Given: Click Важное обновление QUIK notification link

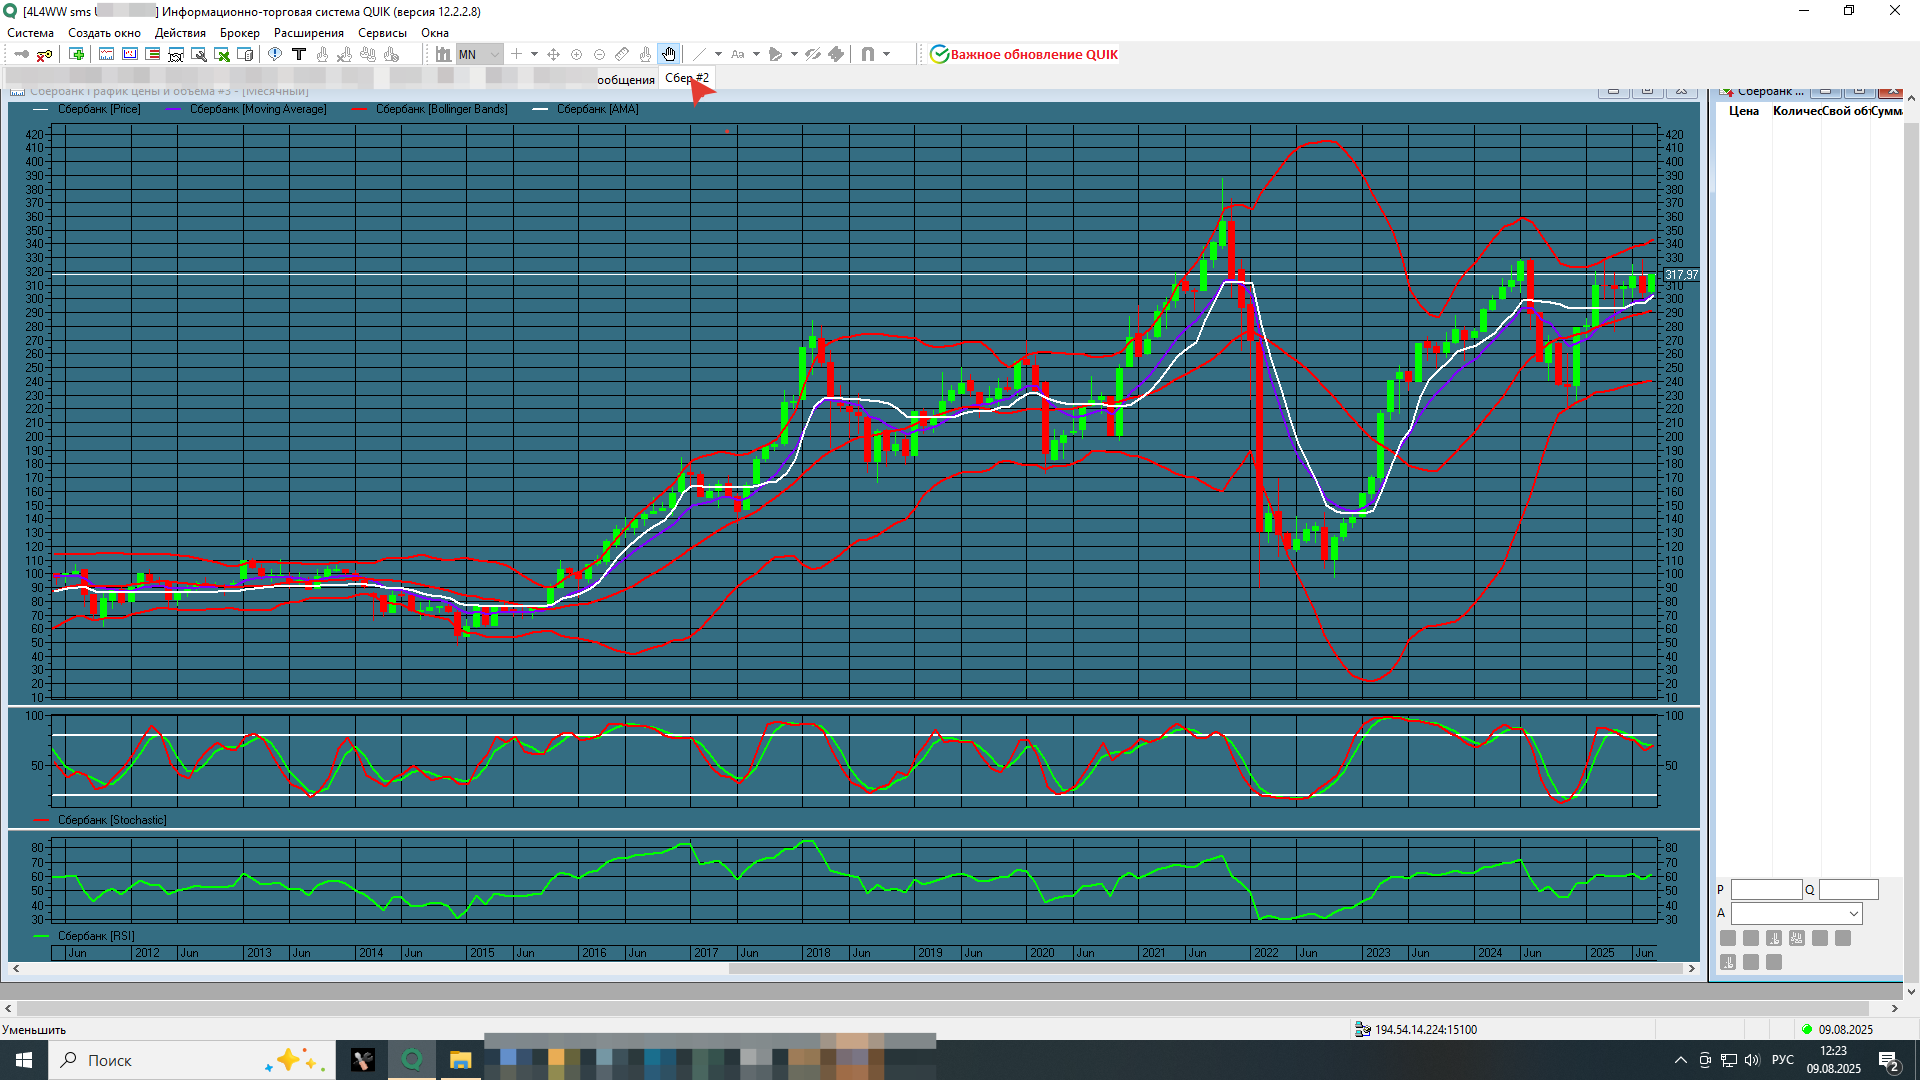Looking at the screenshot, I should point(1033,55).
